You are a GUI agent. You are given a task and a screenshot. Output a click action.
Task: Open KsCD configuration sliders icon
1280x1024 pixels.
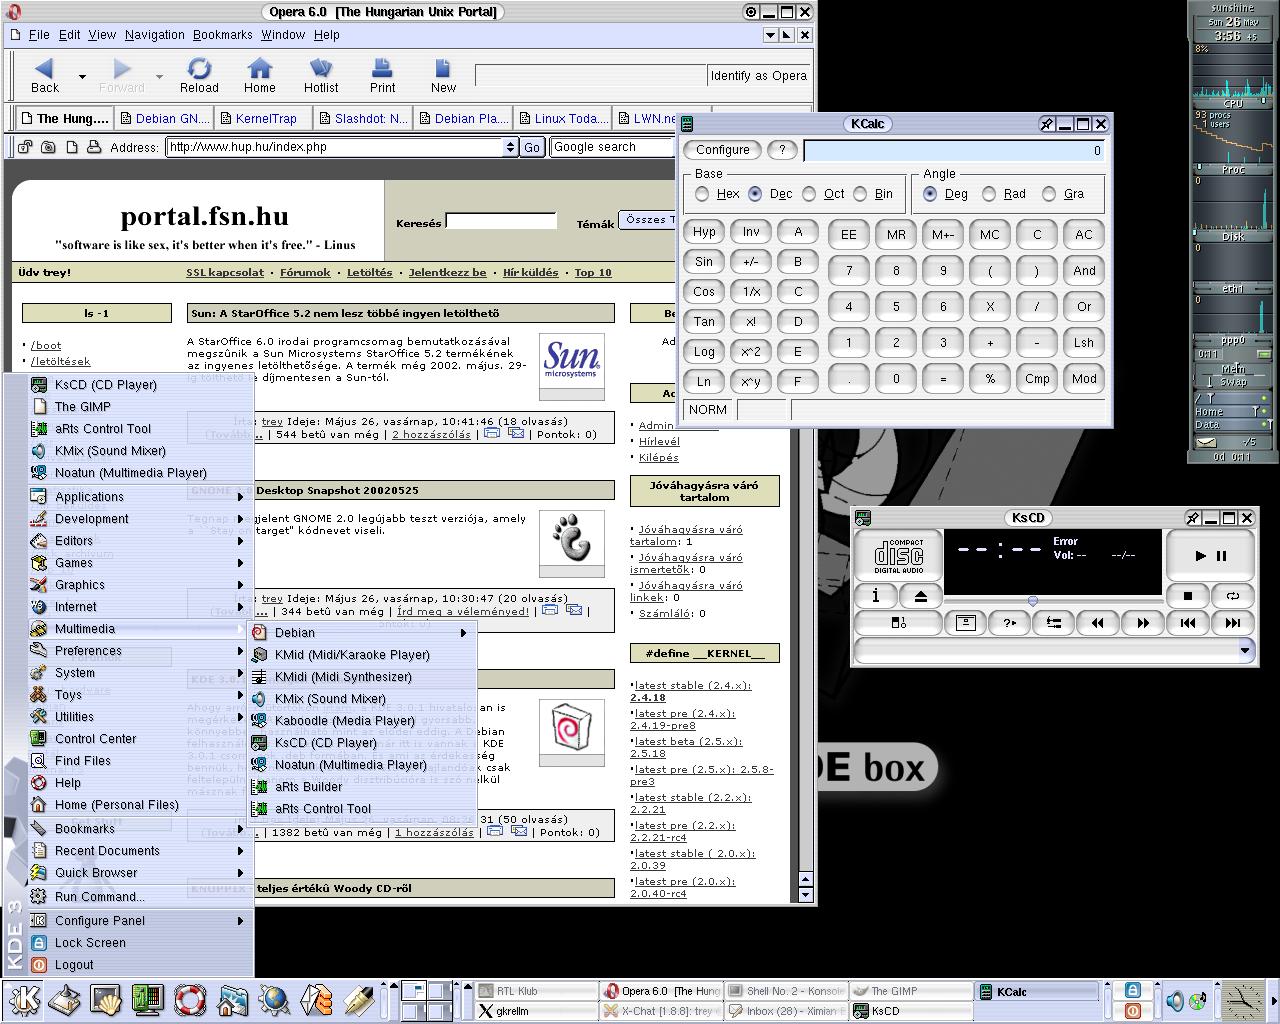click(1054, 623)
